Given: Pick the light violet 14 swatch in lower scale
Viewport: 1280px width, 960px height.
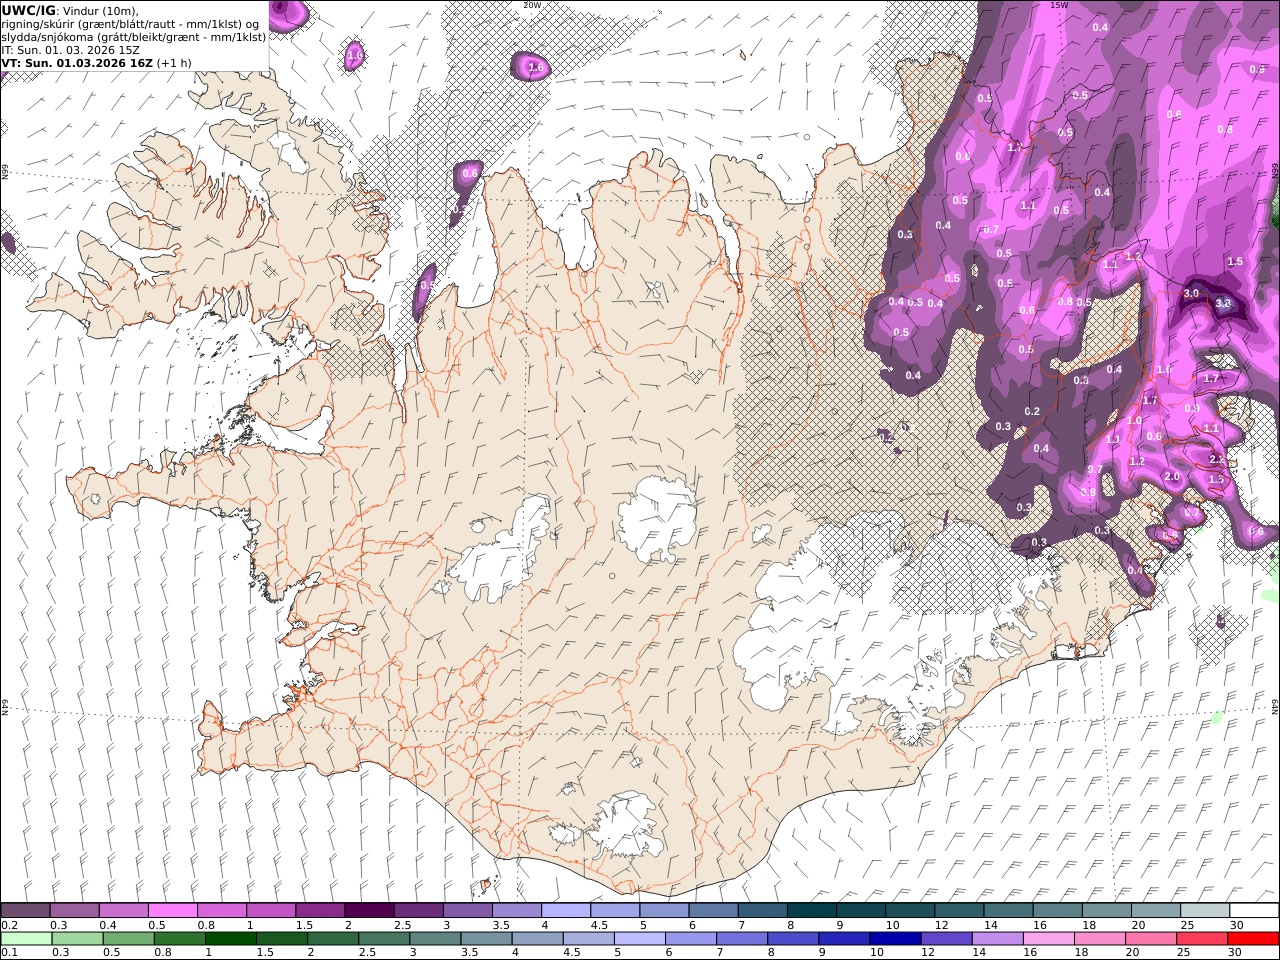Looking at the screenshot, I should pyautogui.click(x=998, y=938).
